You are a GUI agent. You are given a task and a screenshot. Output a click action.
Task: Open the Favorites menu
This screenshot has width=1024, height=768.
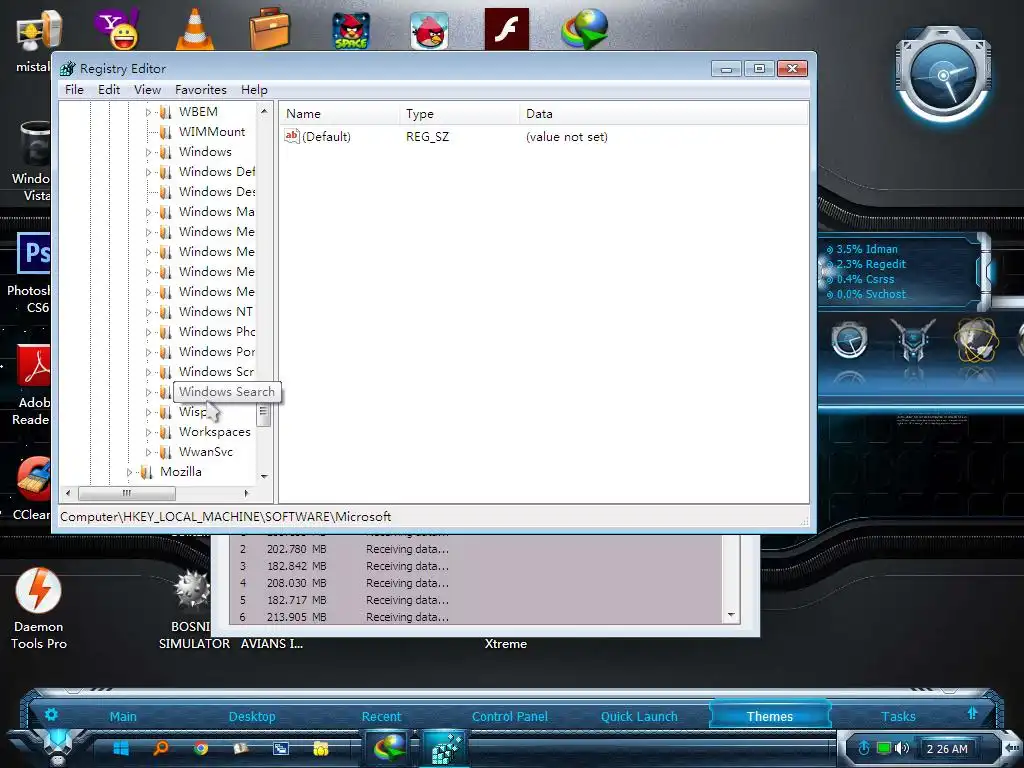200,89
